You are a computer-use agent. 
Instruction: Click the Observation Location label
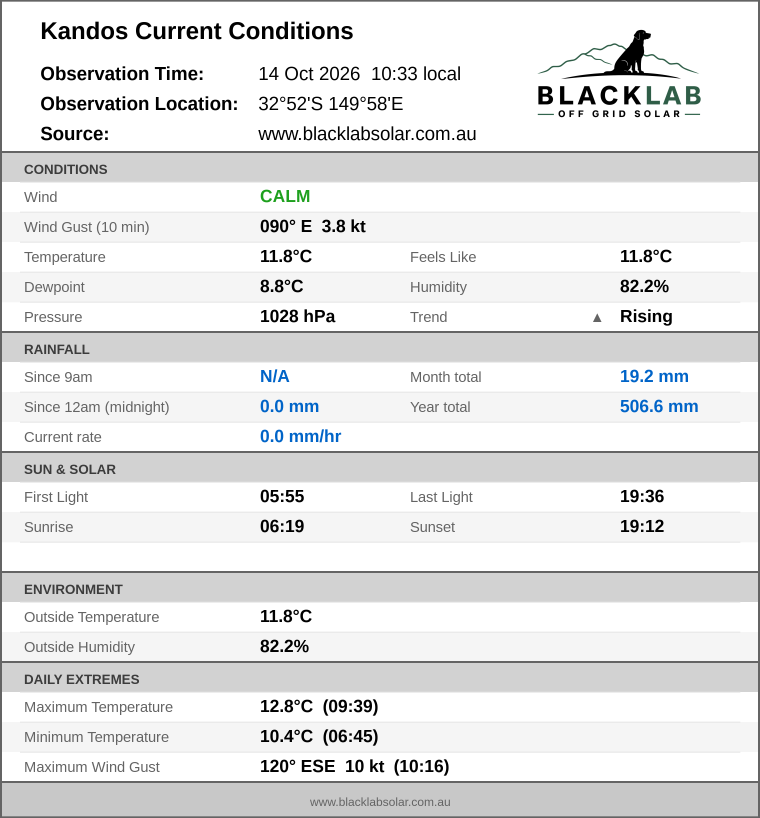[139, 104]
